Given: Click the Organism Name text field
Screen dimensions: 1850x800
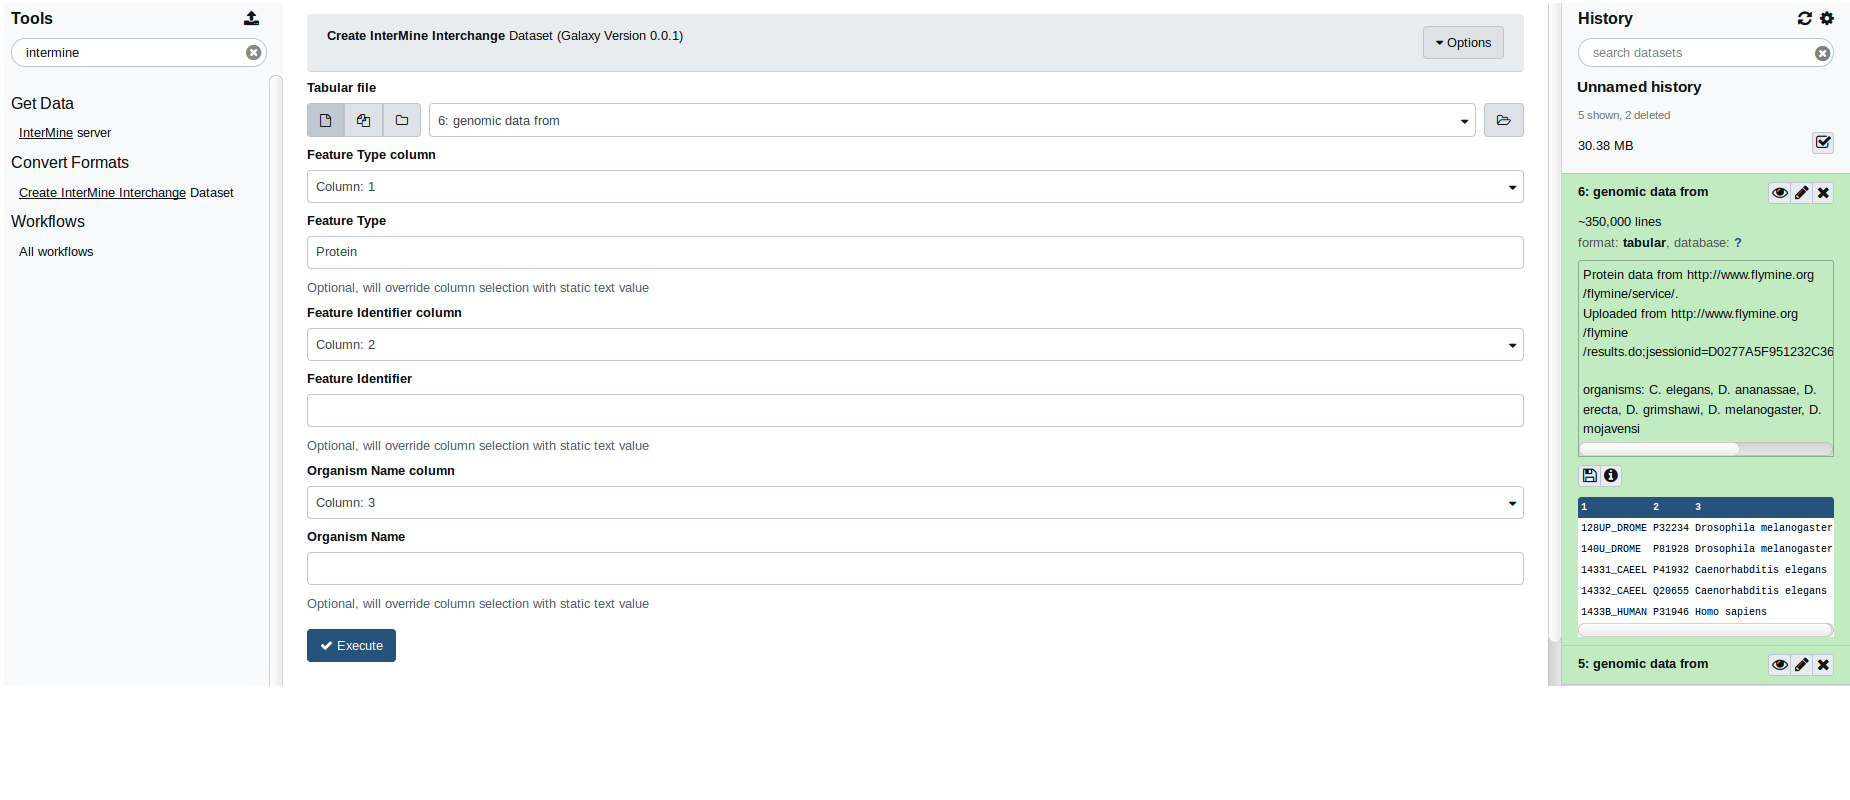Looking at the screenshot, I should coord(915,568).
